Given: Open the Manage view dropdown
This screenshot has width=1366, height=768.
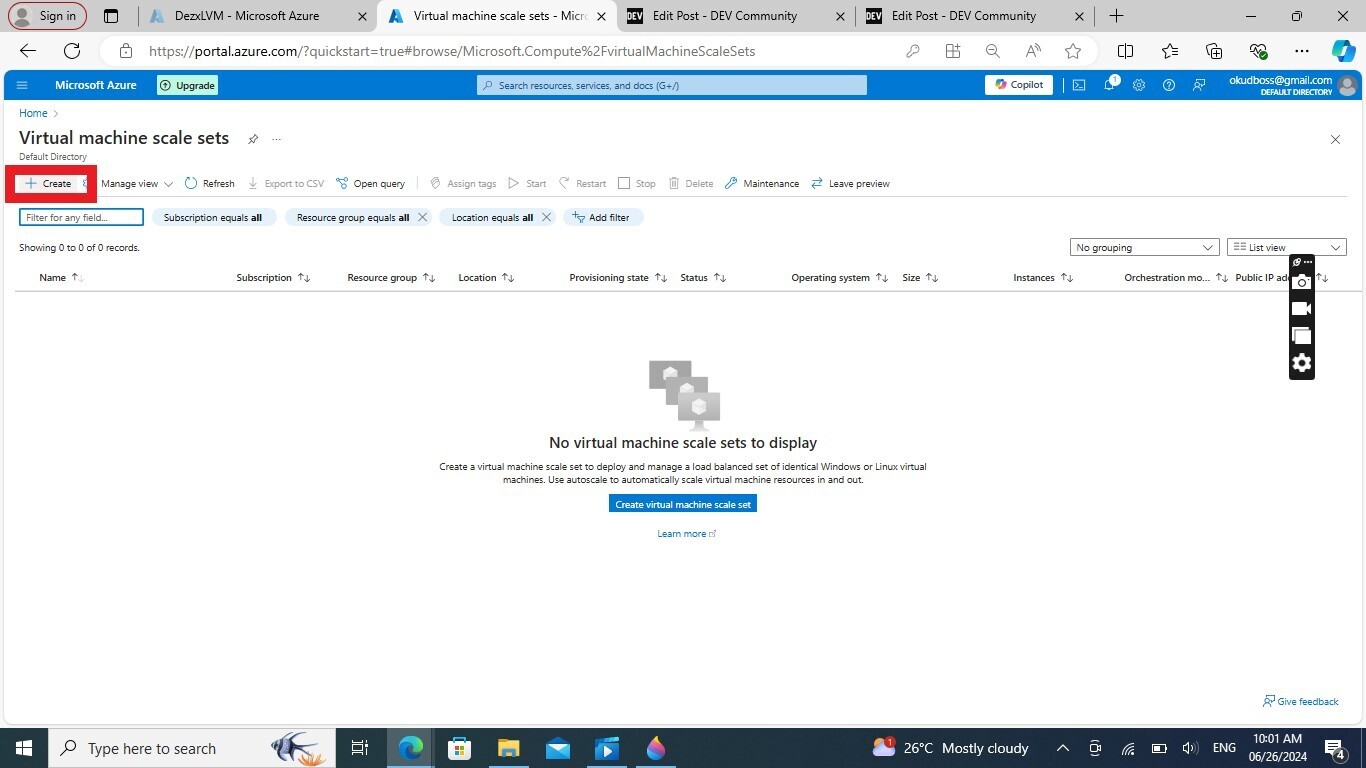Looking at the screenshot, I should click(137, 183).
